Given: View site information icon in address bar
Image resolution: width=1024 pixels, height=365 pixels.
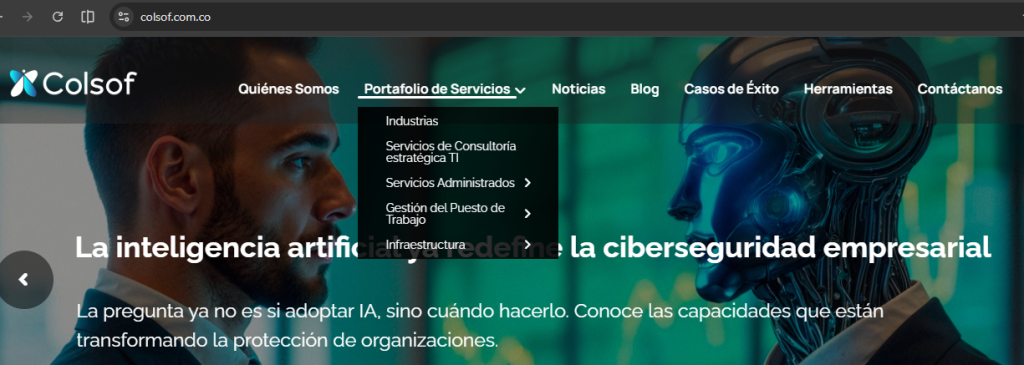Looking at the screenshot, I should tap(123, 17).
